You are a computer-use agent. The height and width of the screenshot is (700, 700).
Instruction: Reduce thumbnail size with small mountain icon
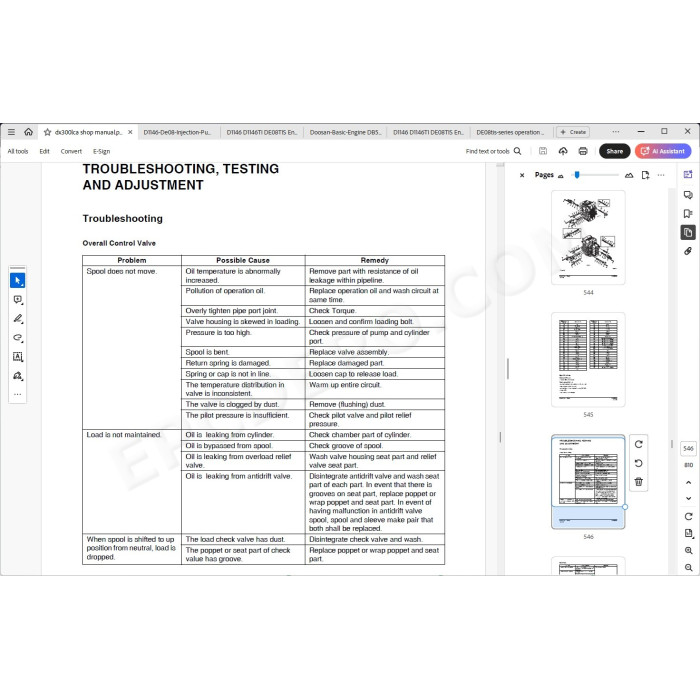pyautogui.click(x=561, y=176)
